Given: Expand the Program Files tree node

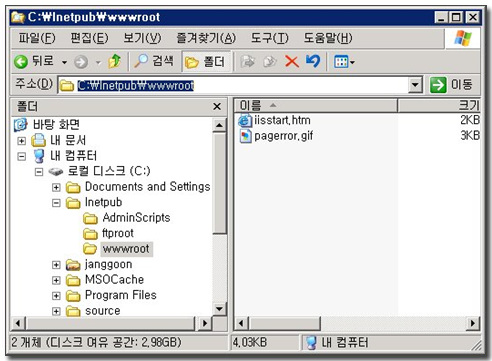Looking at the screenshot, I should 56,296.
